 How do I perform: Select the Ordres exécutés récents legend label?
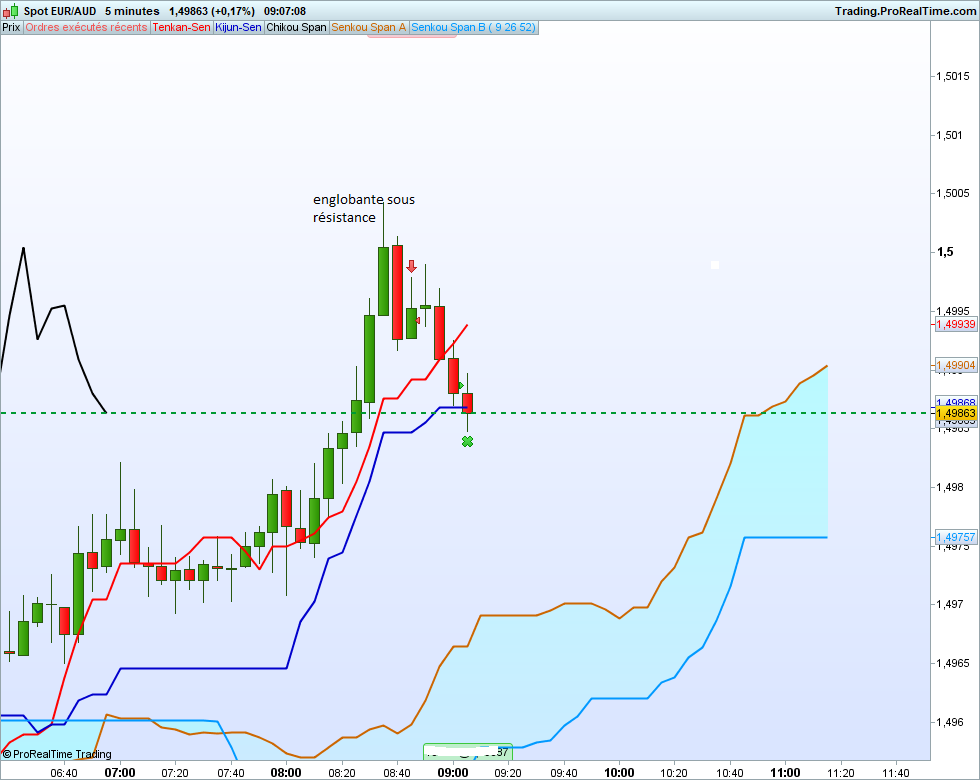tap(86, 28)
